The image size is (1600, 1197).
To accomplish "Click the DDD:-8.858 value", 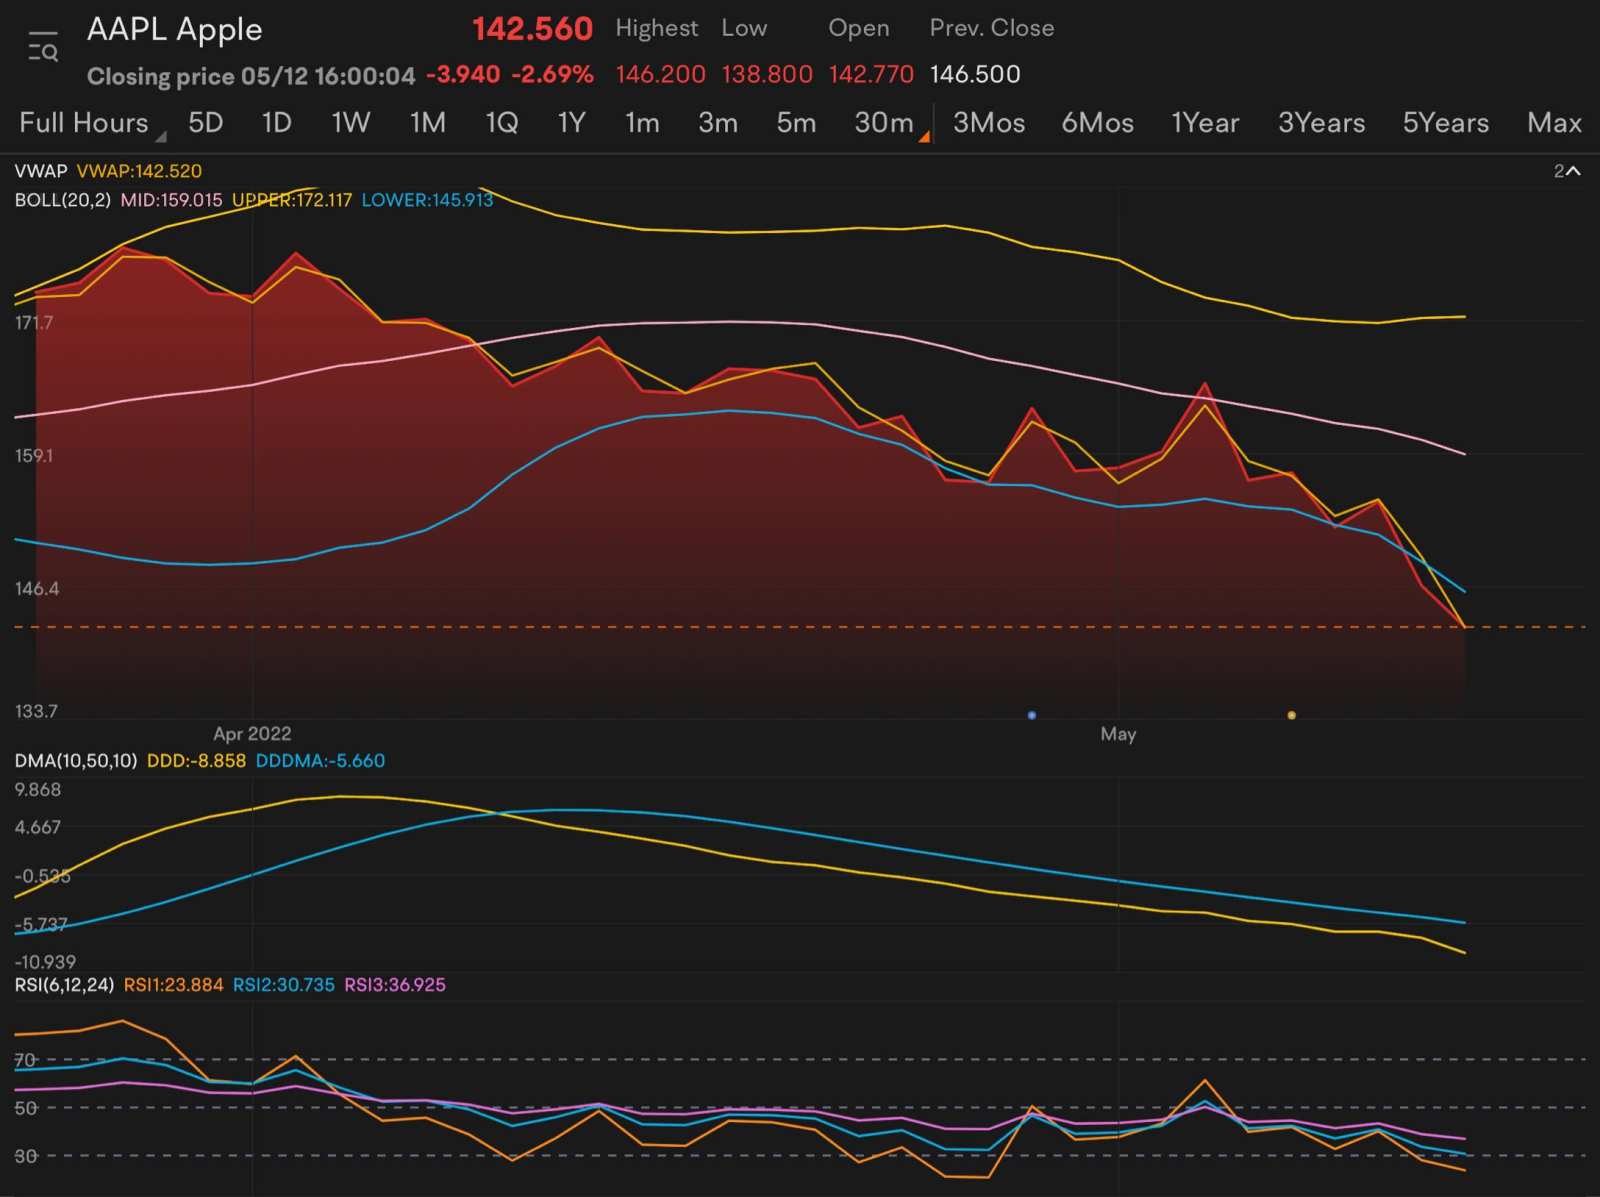I will (x=196, y=761).
